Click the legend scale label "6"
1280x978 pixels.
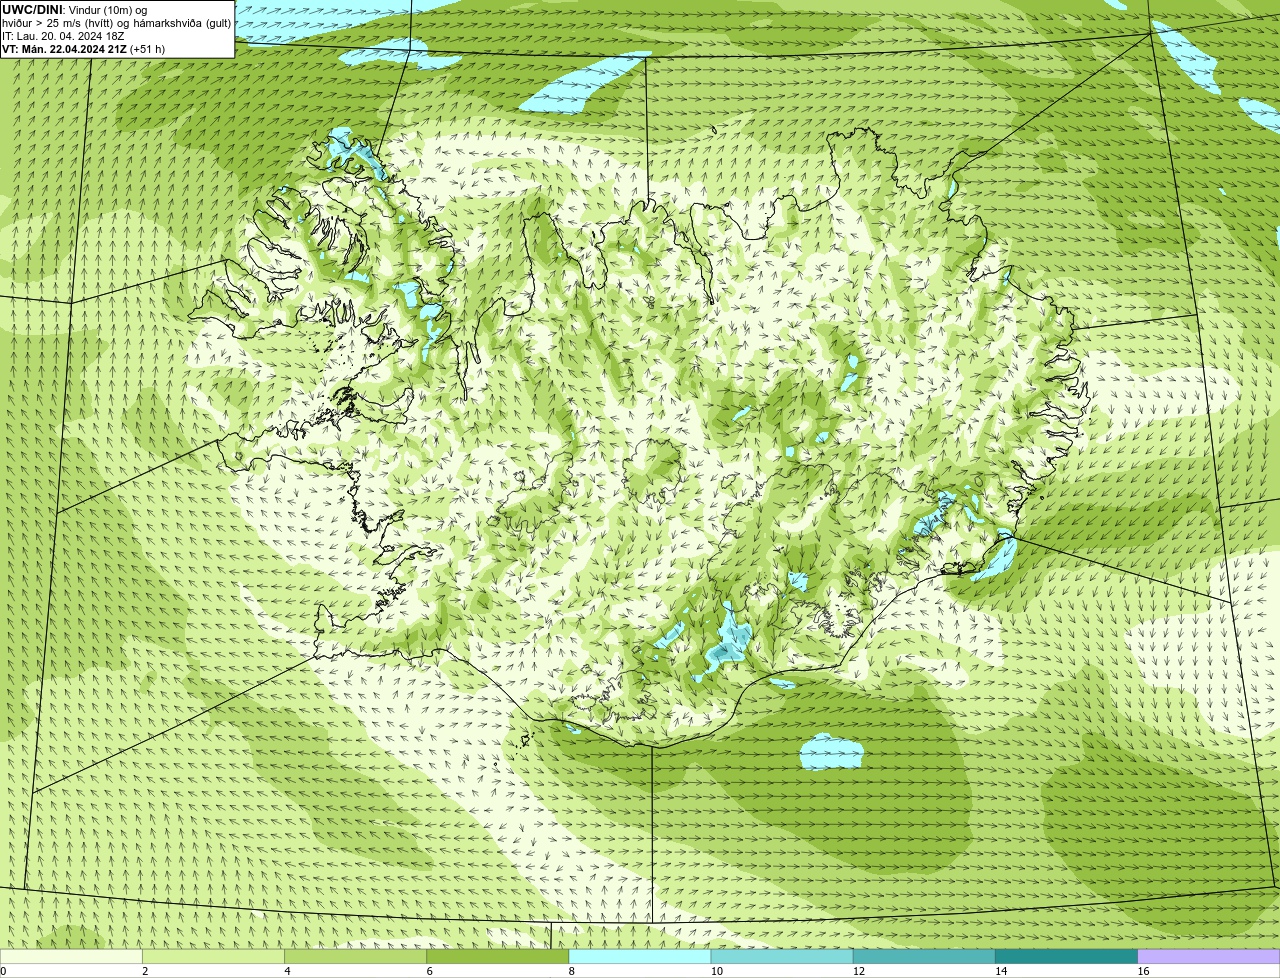point(429,971)
